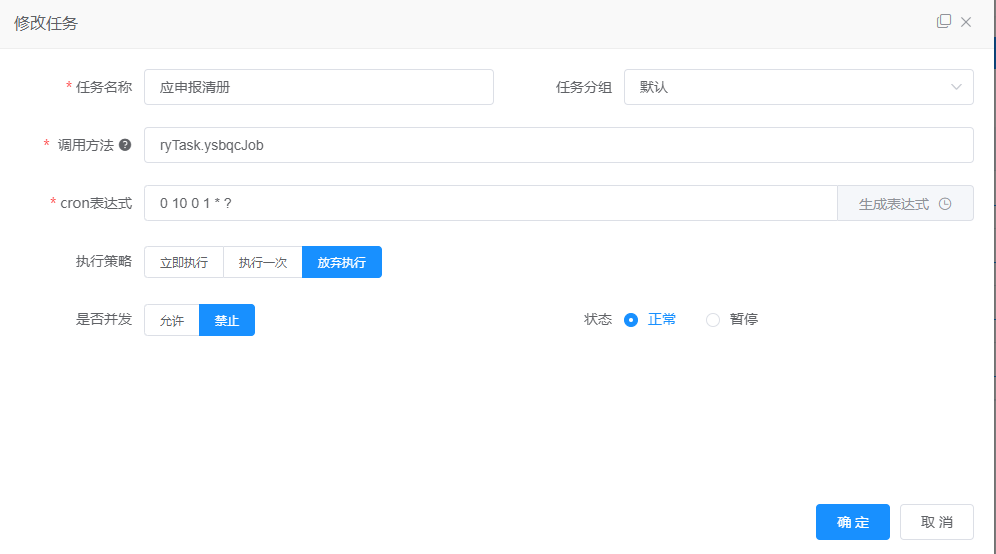The height and width of the screenshot is (554, 996).
Task: Click the 调用方法 input field
Action: point(559,145)
